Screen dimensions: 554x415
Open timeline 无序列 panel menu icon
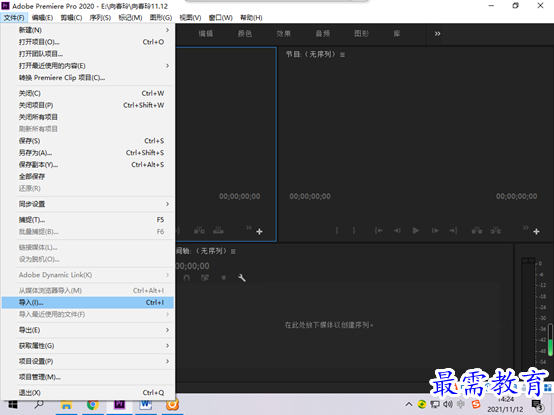(x=233, y=251)
